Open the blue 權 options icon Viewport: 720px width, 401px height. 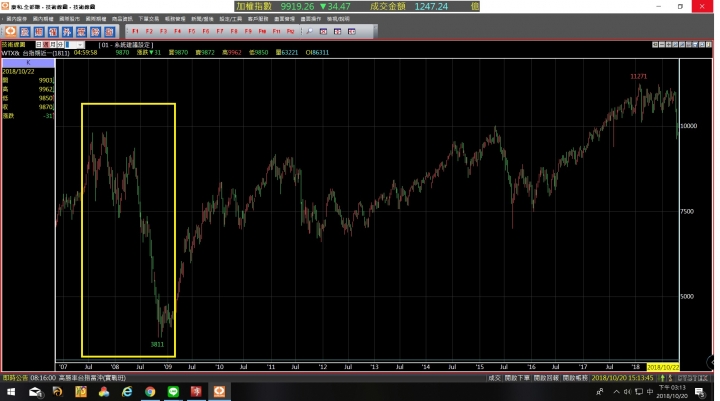tap(53, 31)
